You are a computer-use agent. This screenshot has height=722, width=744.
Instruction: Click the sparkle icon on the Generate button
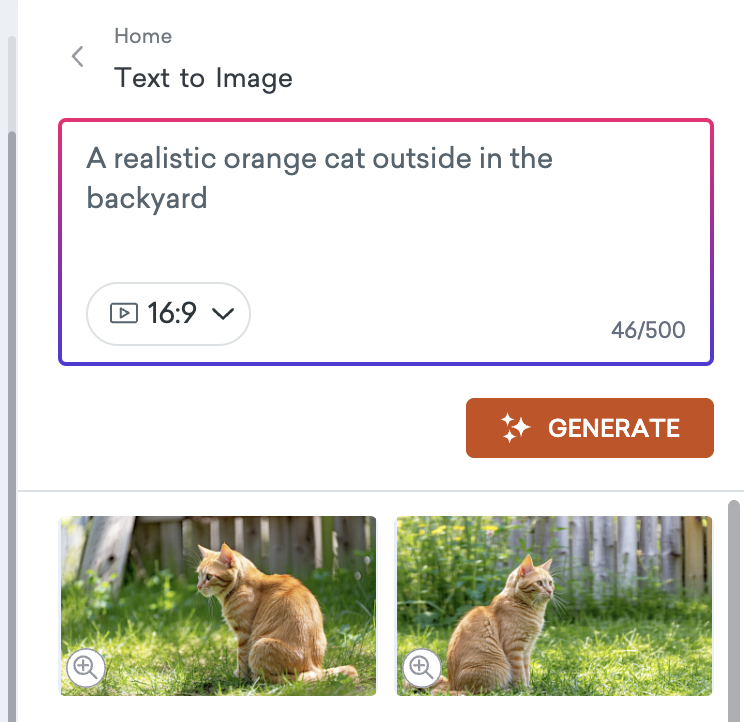[x=515, y=428]
